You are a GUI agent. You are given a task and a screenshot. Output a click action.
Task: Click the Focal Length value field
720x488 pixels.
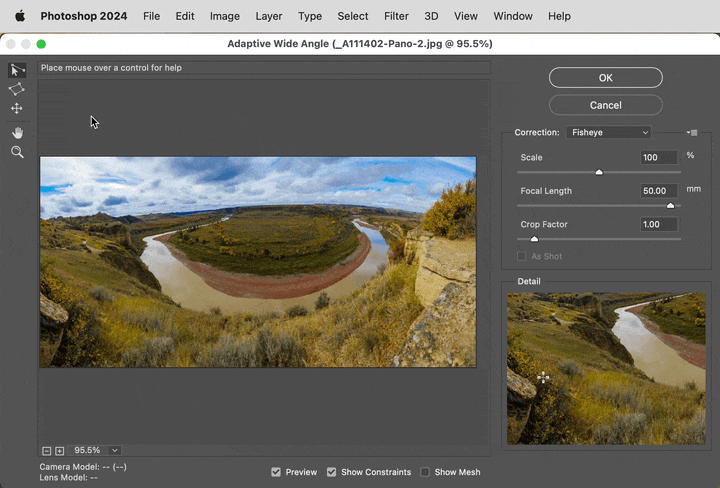tap(658, 191)
